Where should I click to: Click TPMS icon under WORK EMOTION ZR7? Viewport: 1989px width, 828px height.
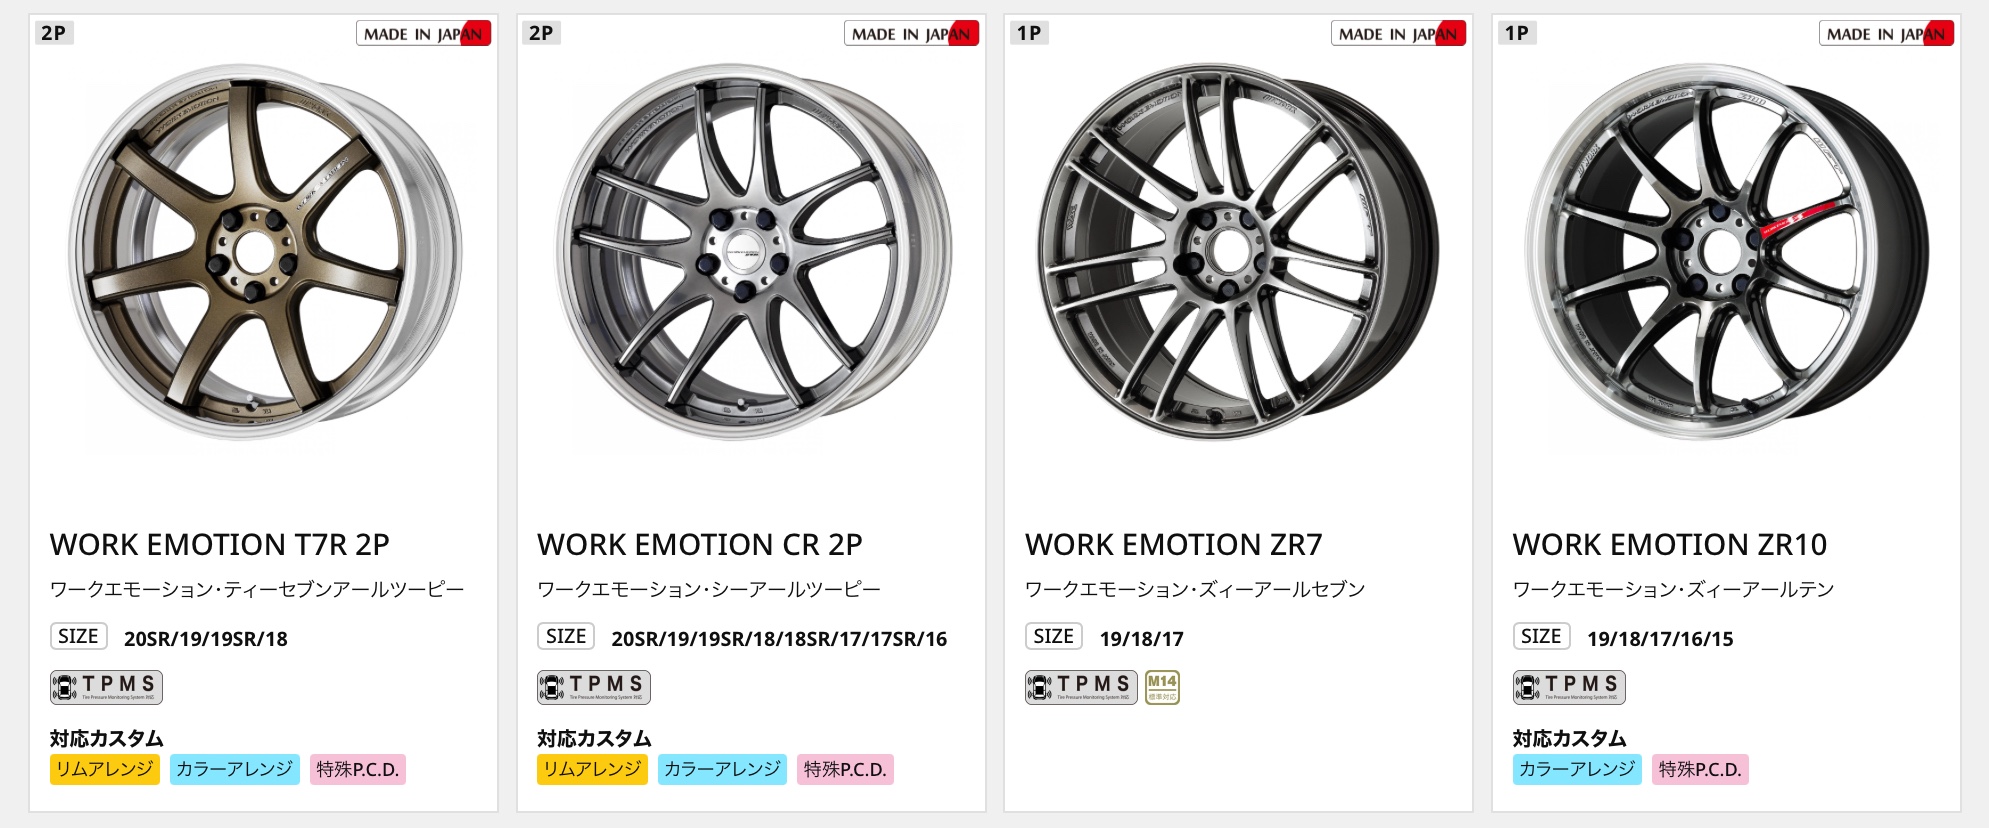pos(1081,687)
